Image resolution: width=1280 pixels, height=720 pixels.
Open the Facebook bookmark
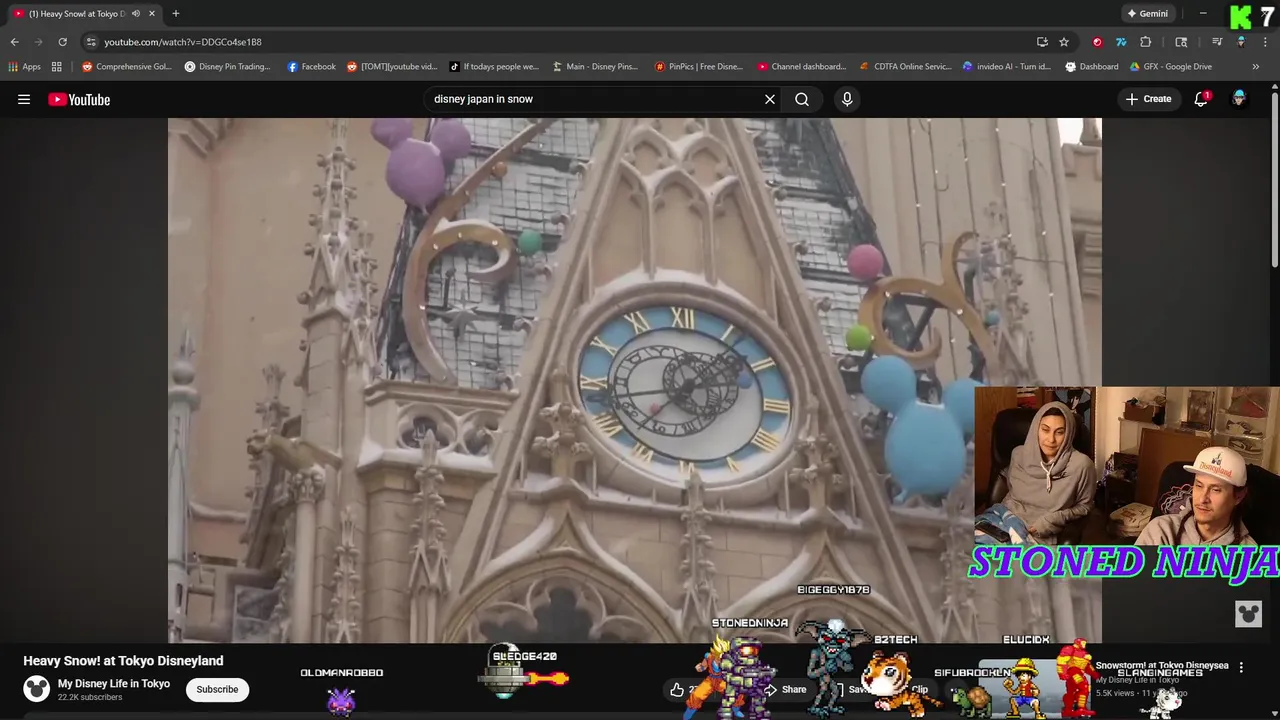[x=311, y=67]
